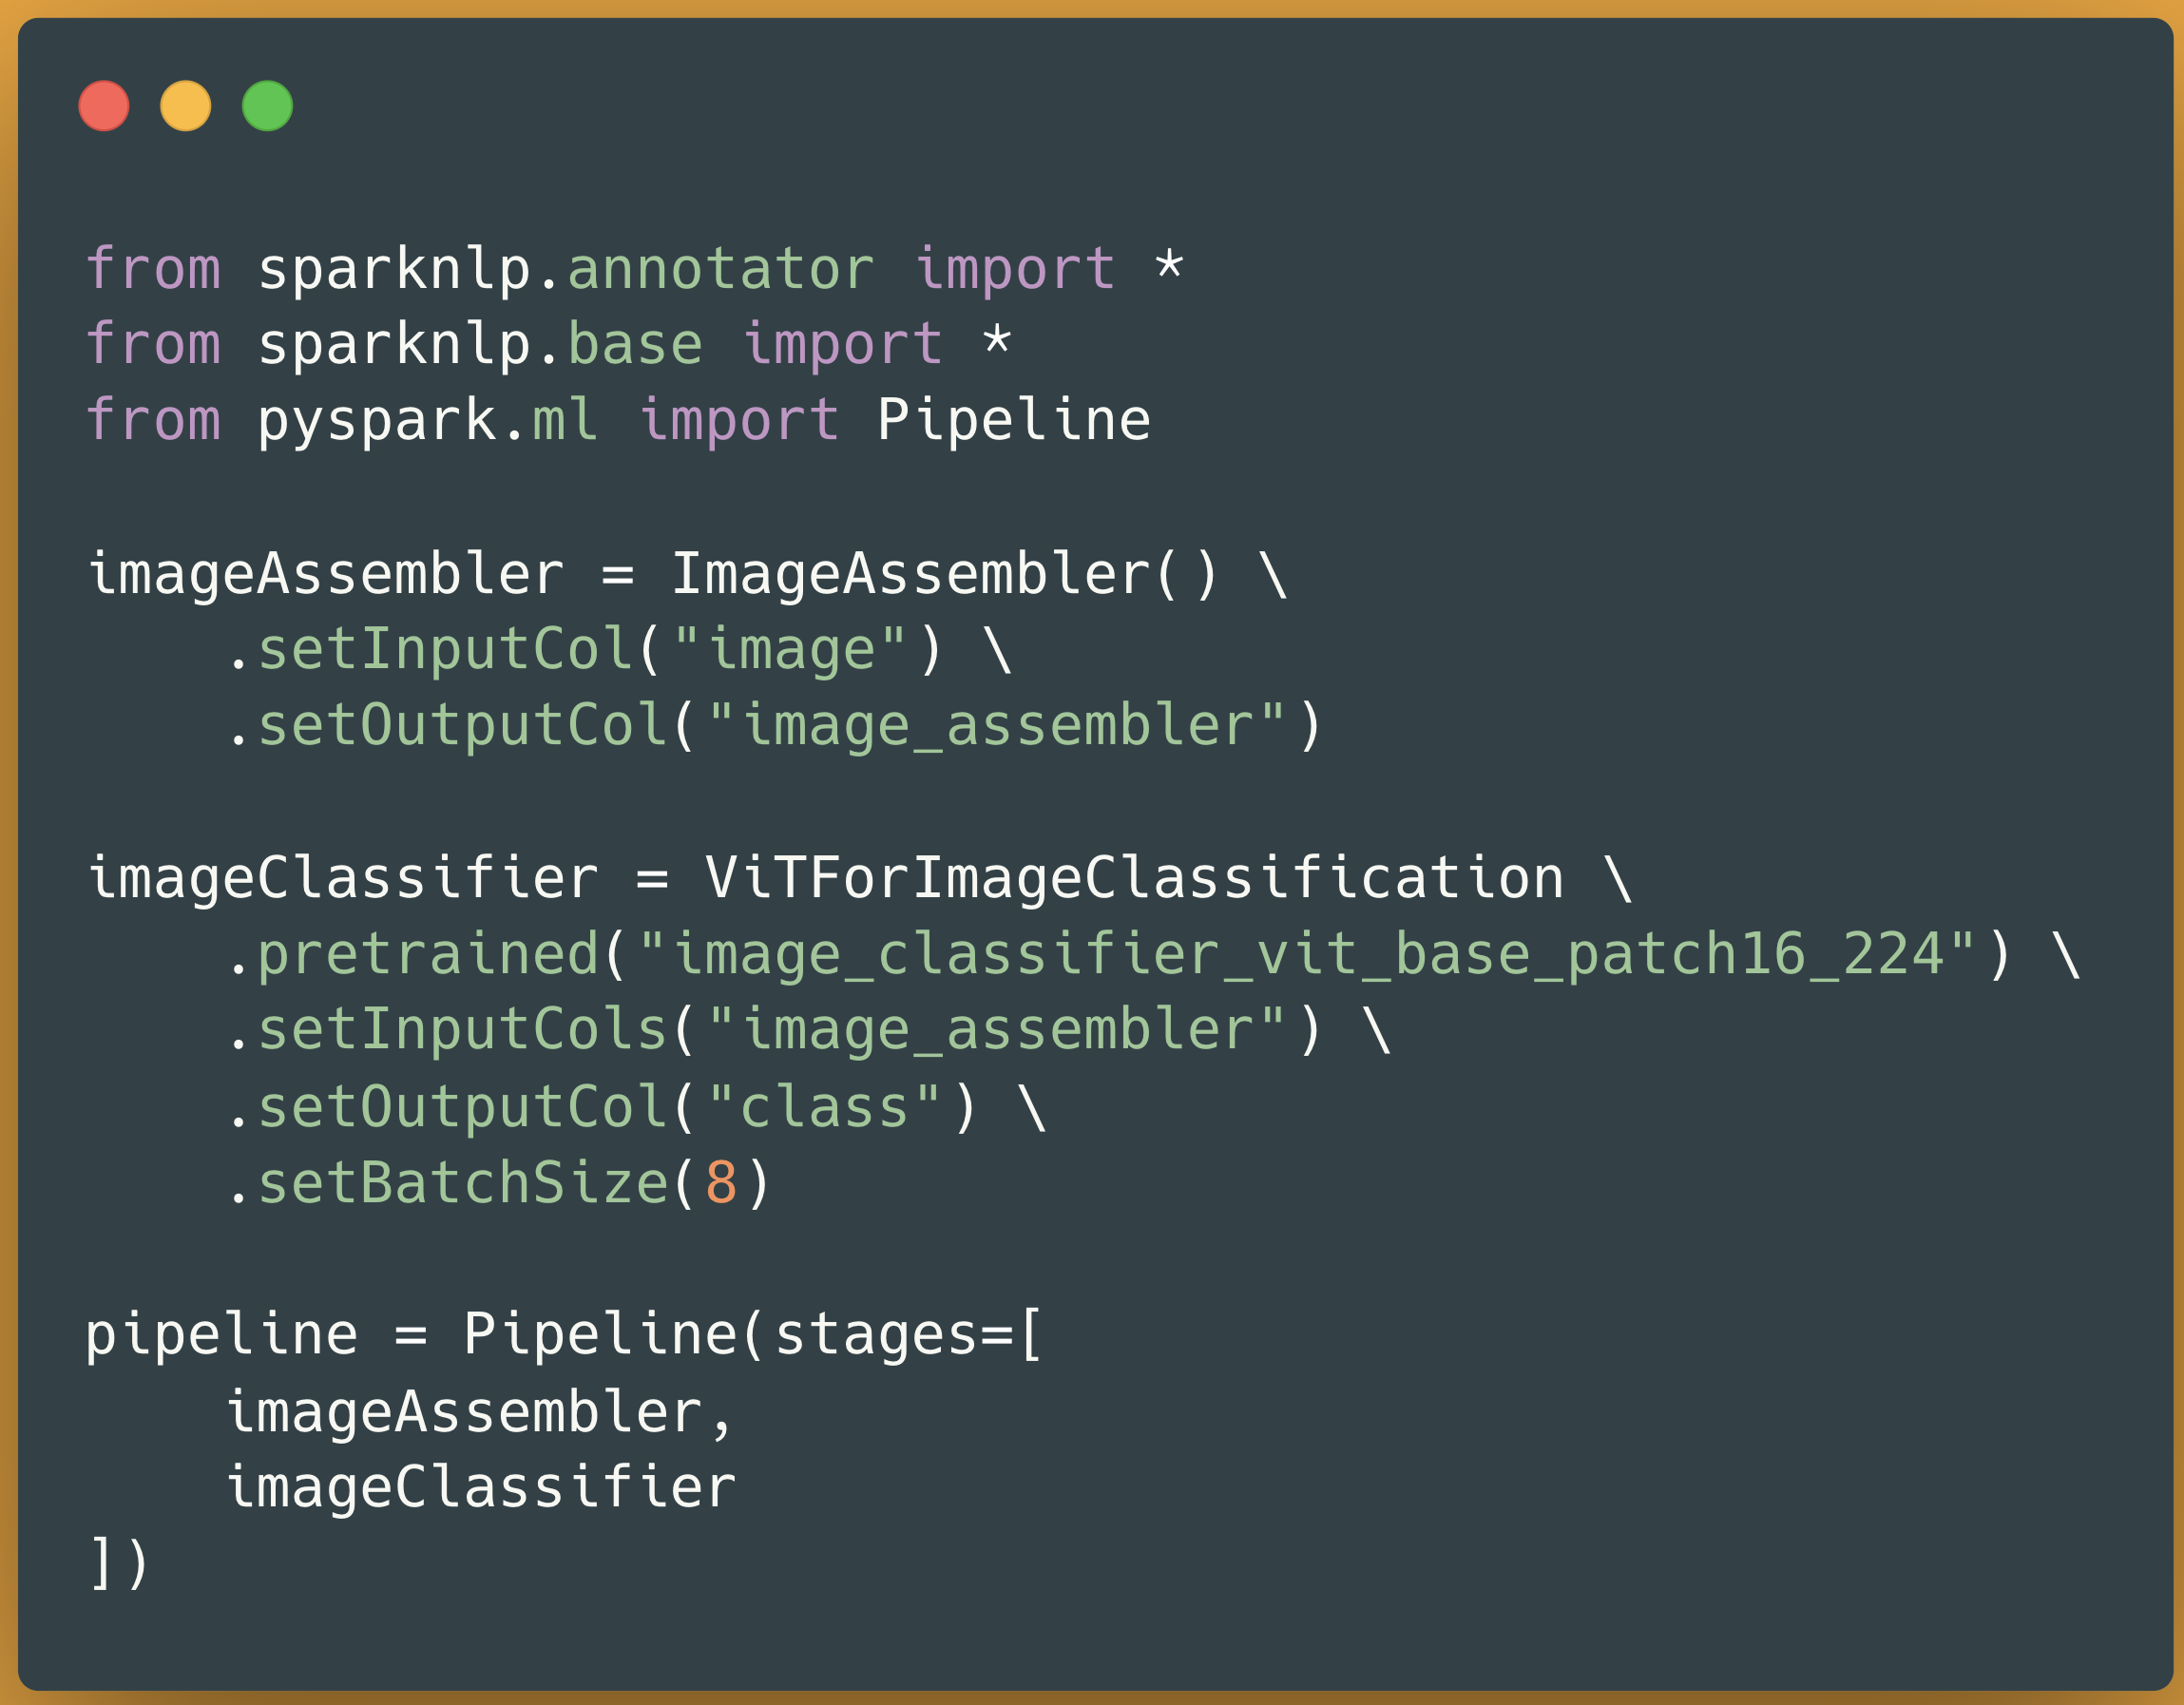This screenshot has width=2184, height=1705.
Task: Click the setBatchSize method name
Action: 463,1183
